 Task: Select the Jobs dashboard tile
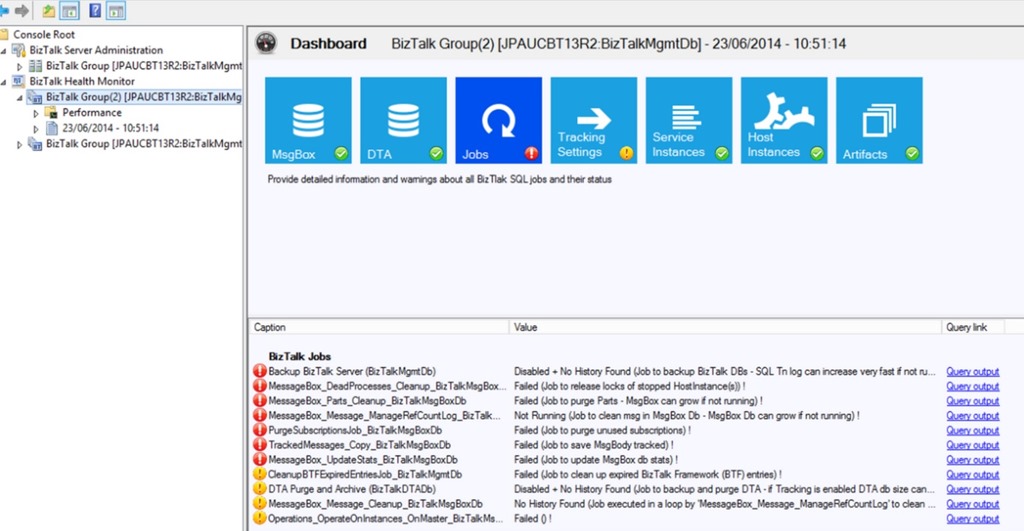click(498, 120)
